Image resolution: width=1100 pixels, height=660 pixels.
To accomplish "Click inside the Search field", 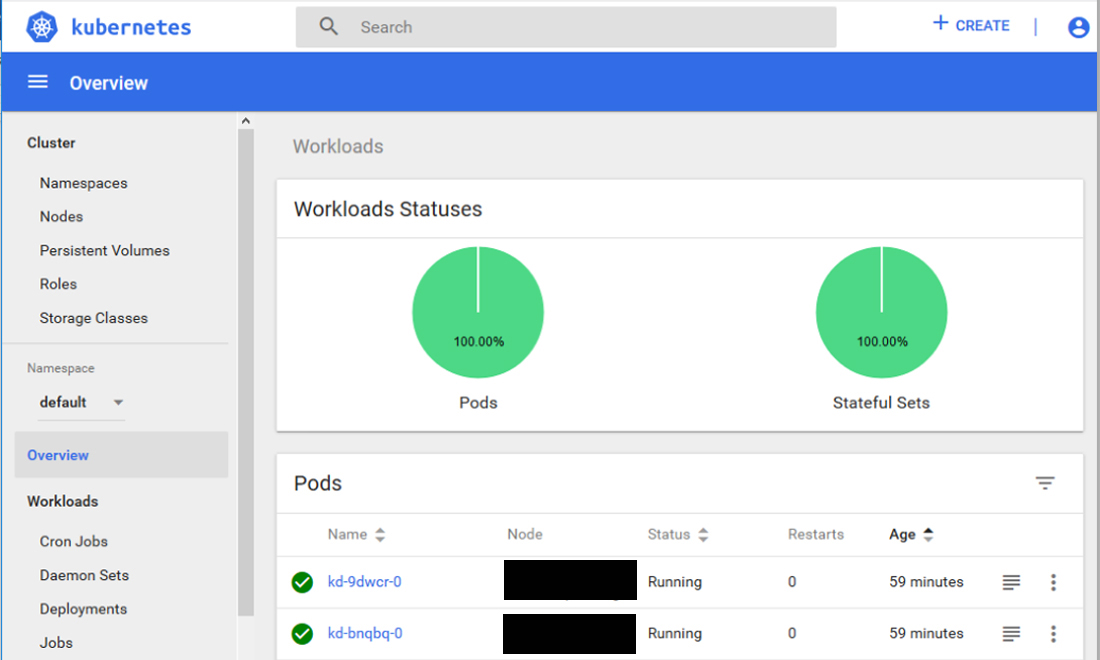I will [x=500, y=26].
